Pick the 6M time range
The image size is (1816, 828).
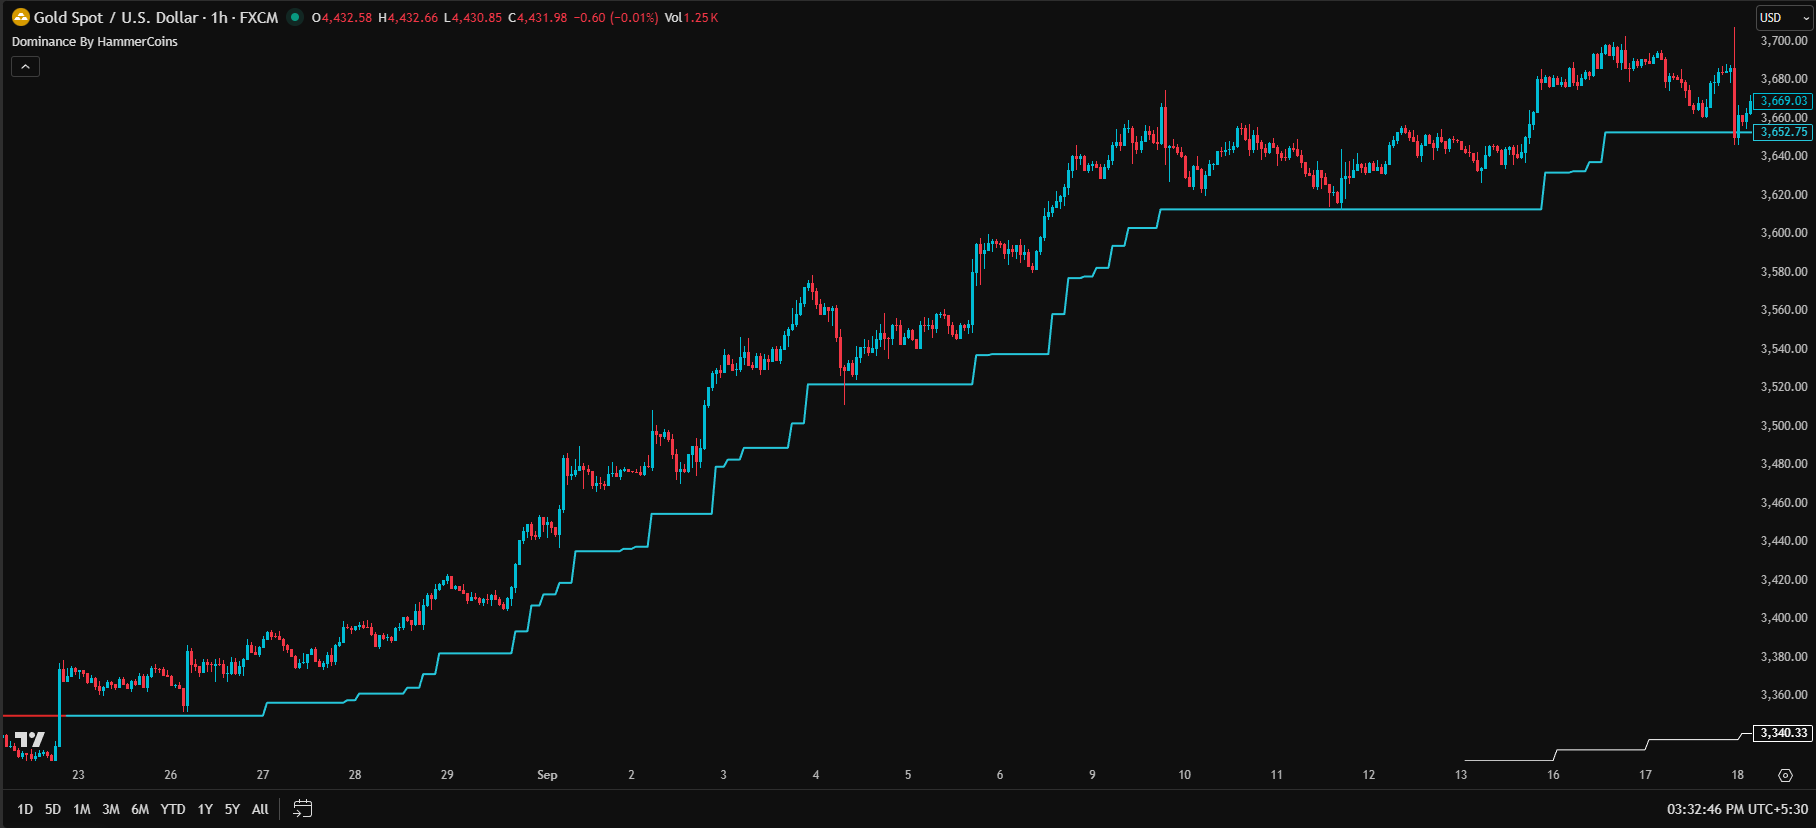(140, 809)
